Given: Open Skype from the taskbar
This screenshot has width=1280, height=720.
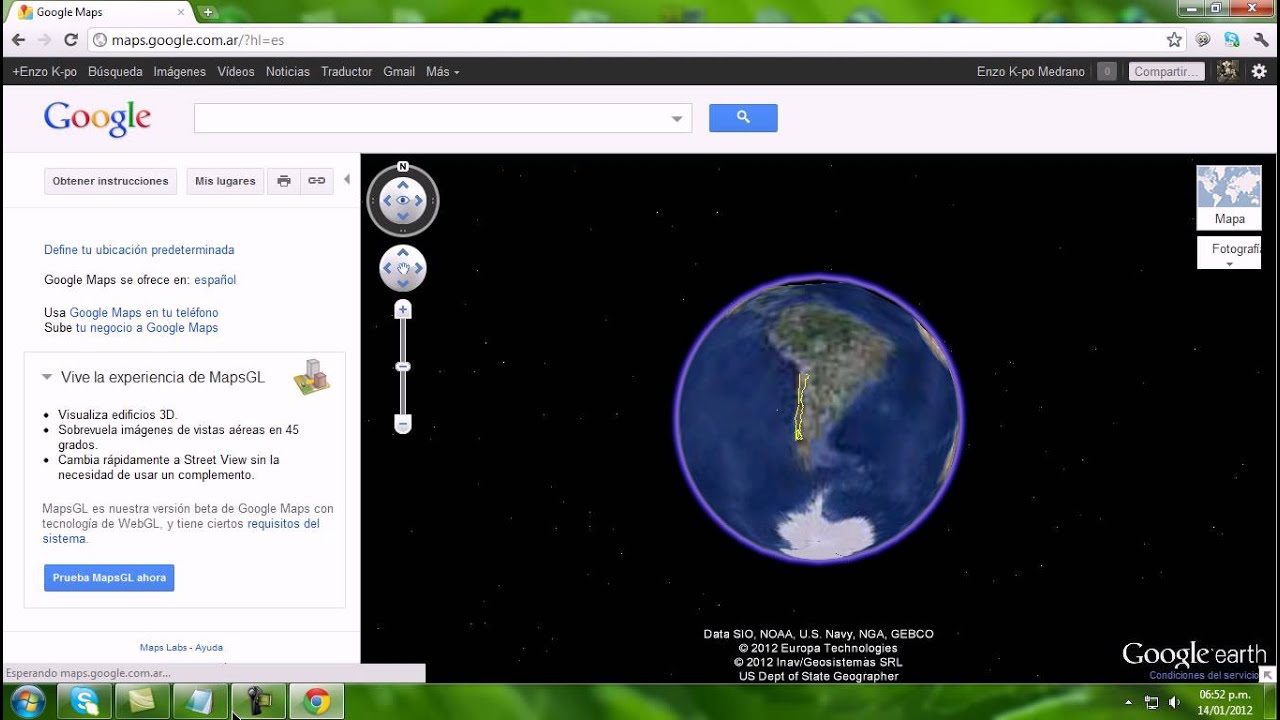Looking at the screenshot, I should click(x=84, y=702).
